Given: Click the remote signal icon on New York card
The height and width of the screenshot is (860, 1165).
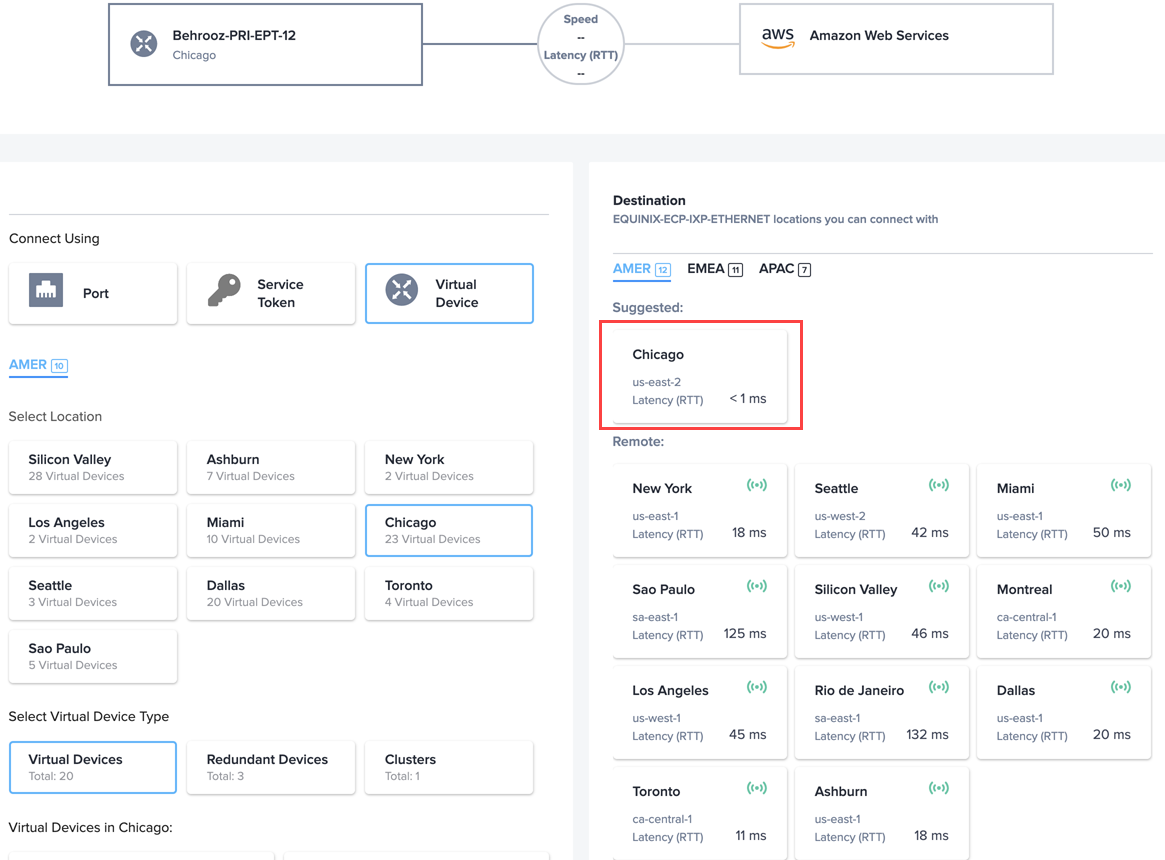Looking at the screenshot, I should click(x=756, y=485).
